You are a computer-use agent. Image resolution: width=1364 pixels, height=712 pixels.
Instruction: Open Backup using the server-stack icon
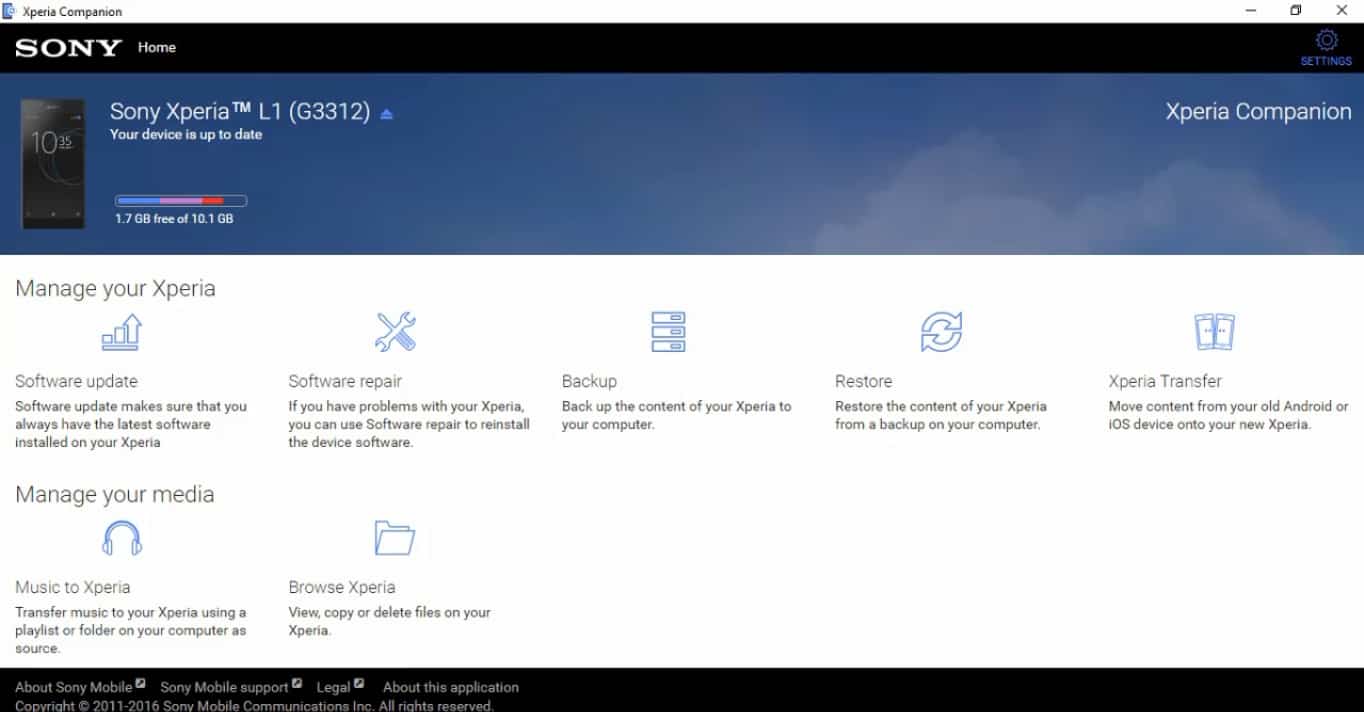[x=668, y=332]
